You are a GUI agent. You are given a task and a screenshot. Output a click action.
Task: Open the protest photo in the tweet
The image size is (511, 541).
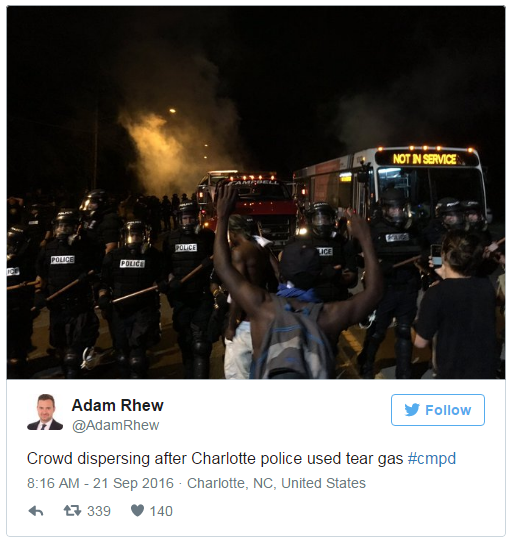(x=256, y=193)
